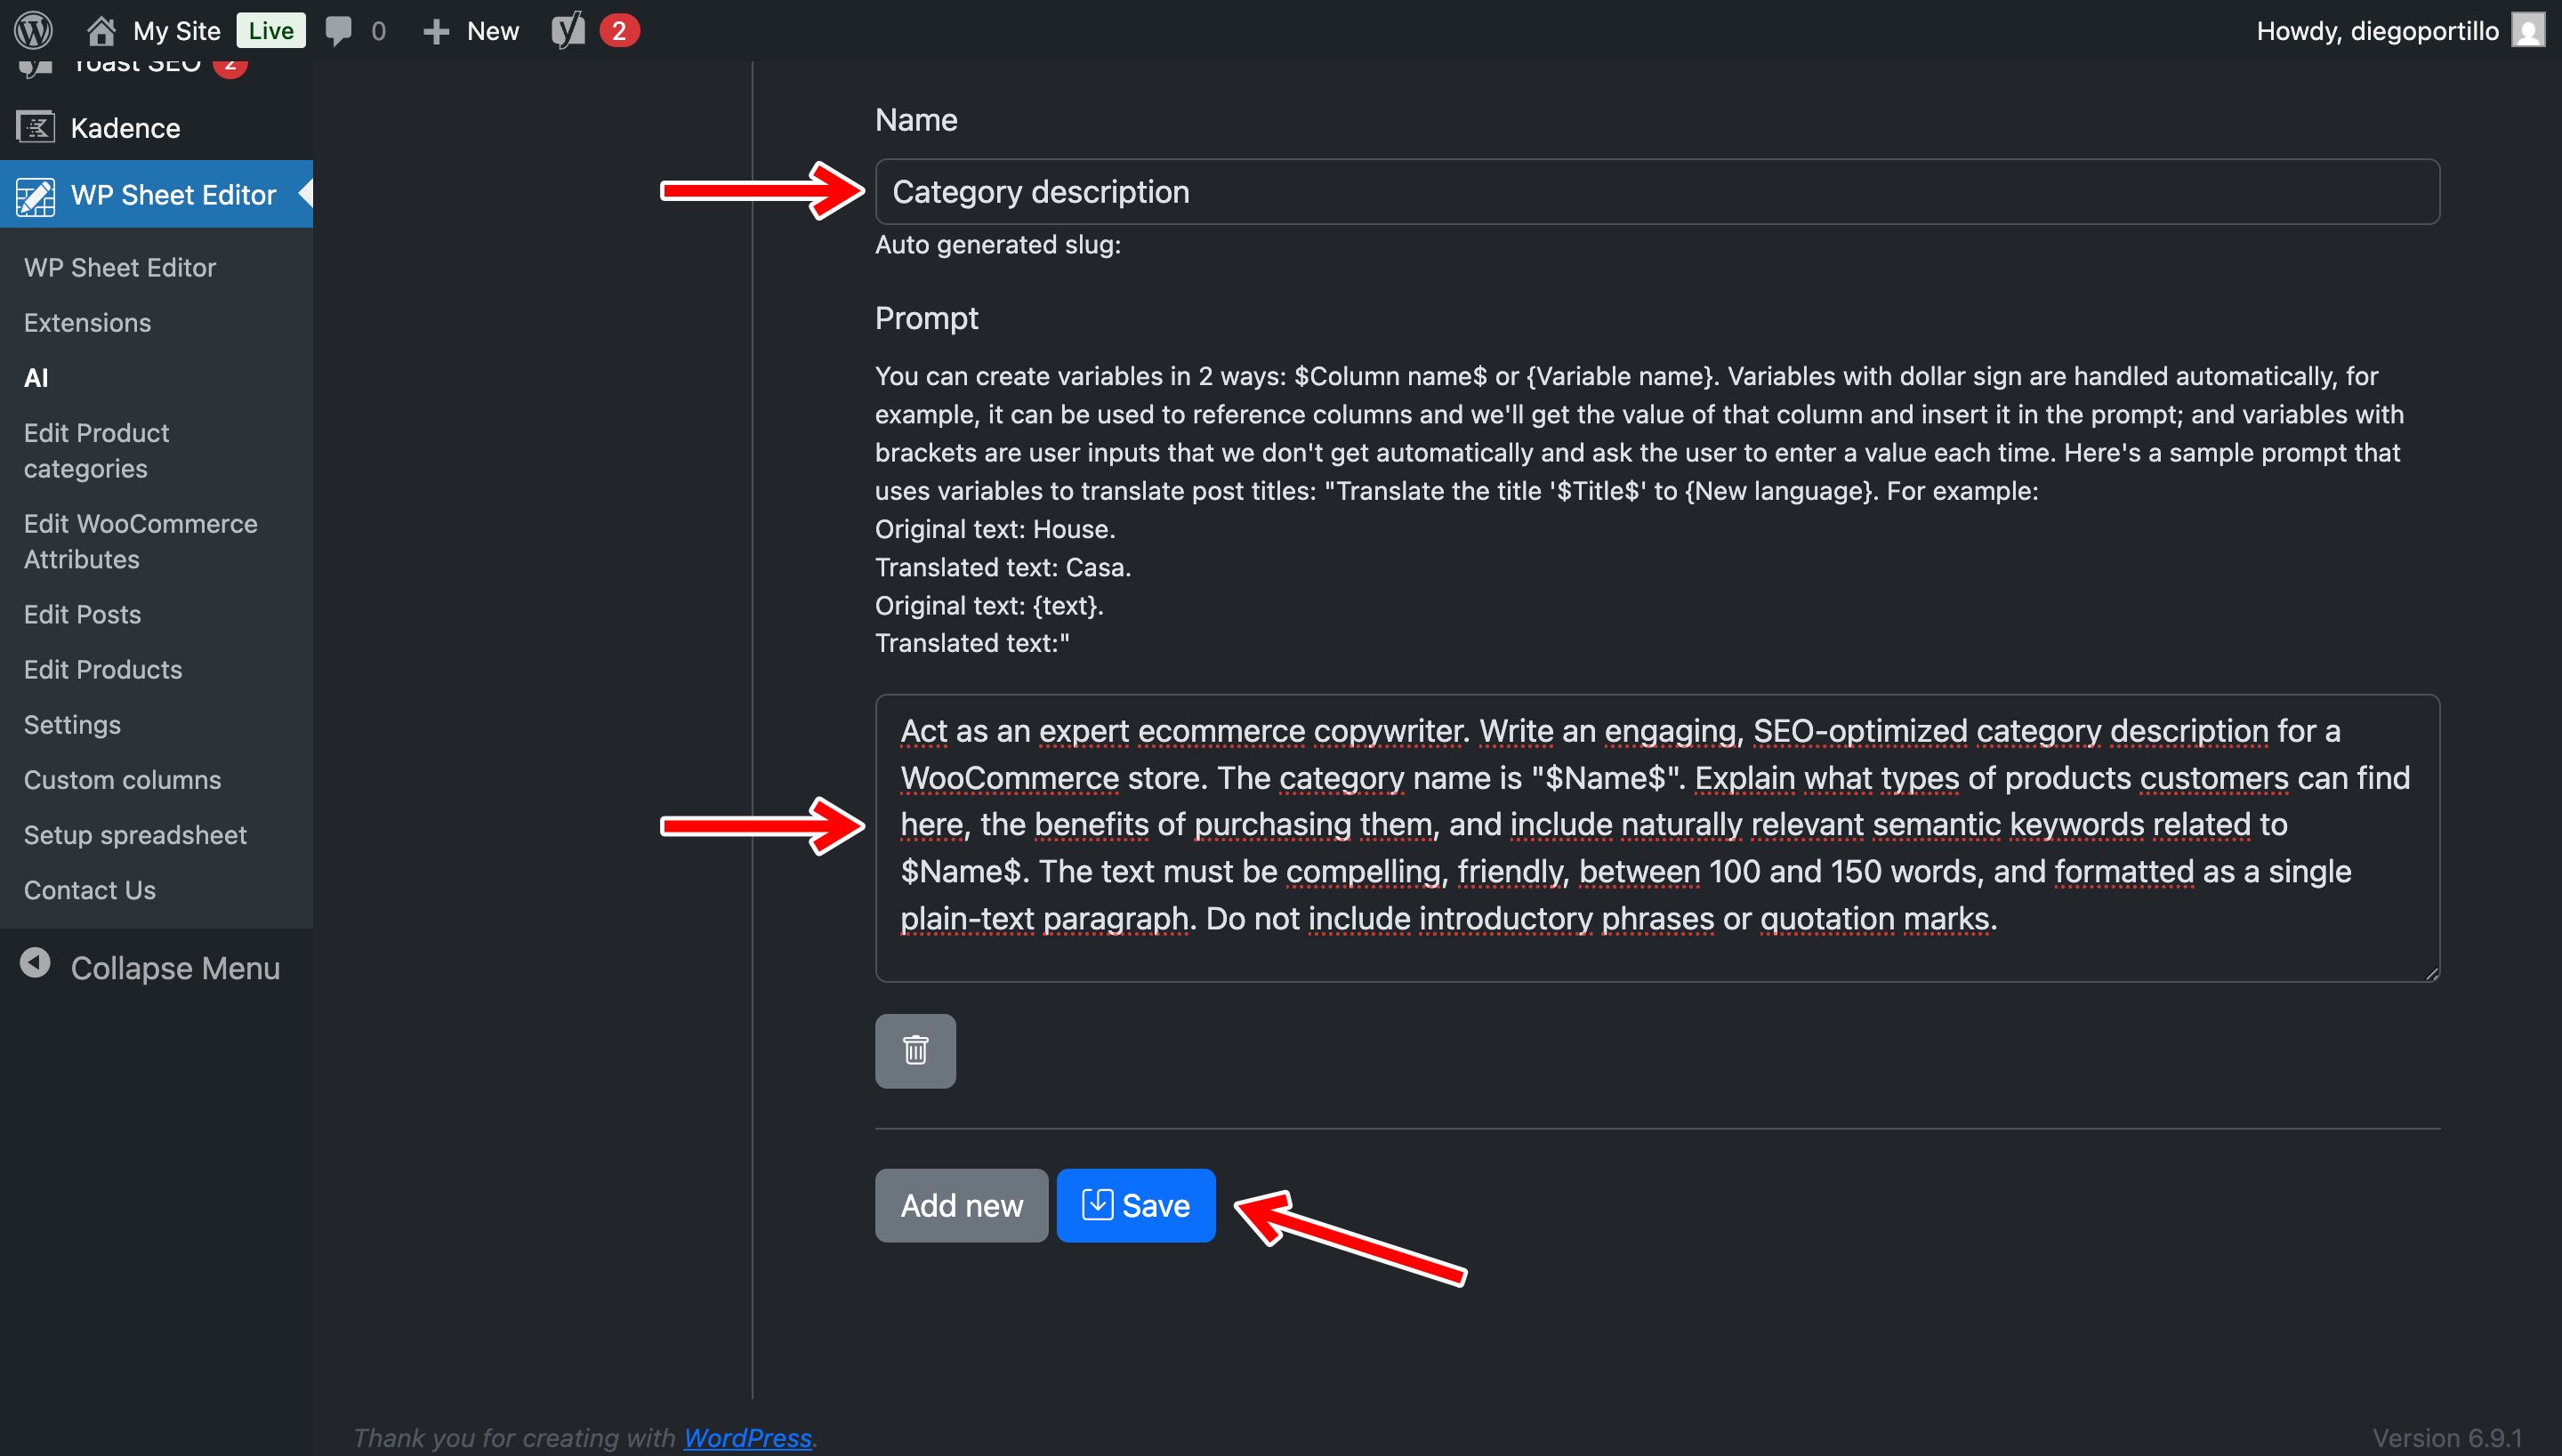Open the AI menu item
Viewport: 2562px width, 1456px height.
[36, 378]
